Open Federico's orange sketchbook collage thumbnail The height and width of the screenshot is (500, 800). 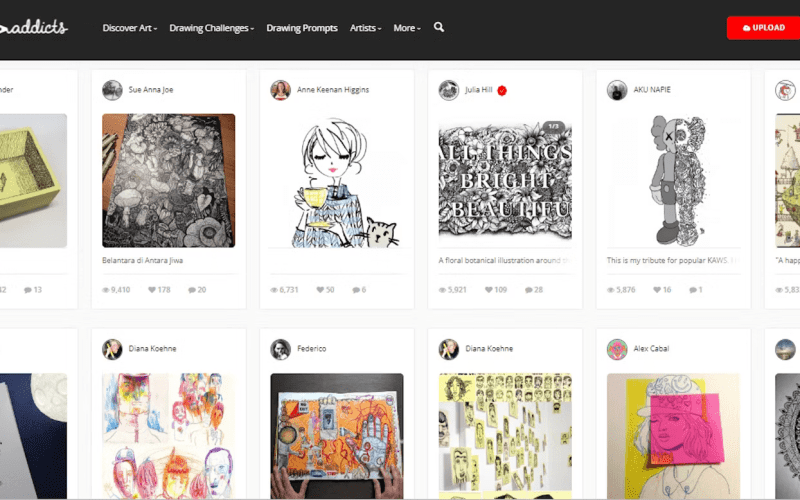coord(337,436)
